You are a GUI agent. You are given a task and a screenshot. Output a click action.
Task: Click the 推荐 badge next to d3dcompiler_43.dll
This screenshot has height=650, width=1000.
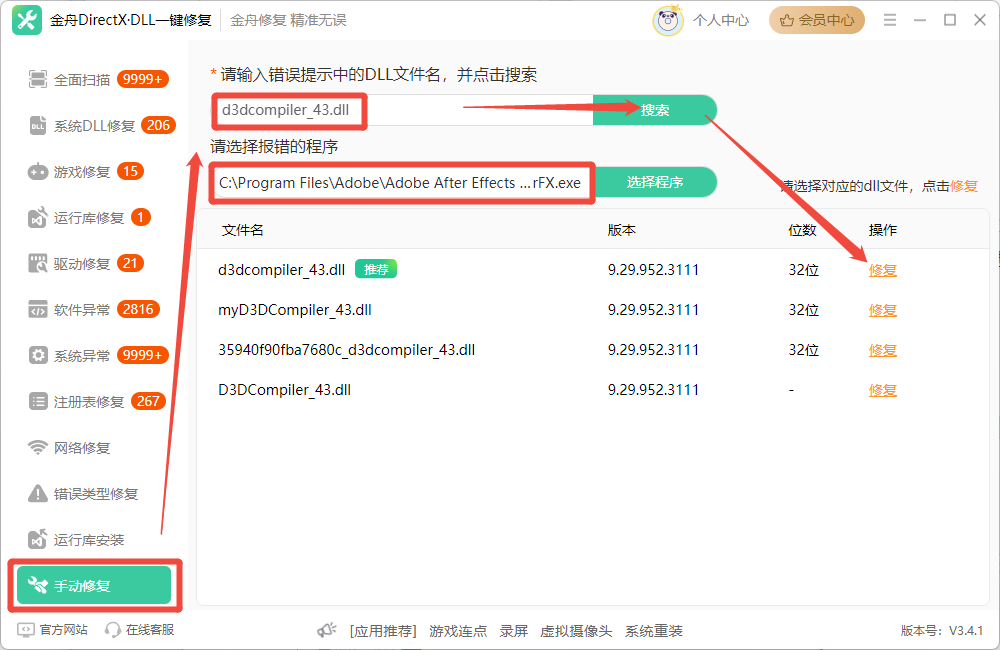(376, 269)
